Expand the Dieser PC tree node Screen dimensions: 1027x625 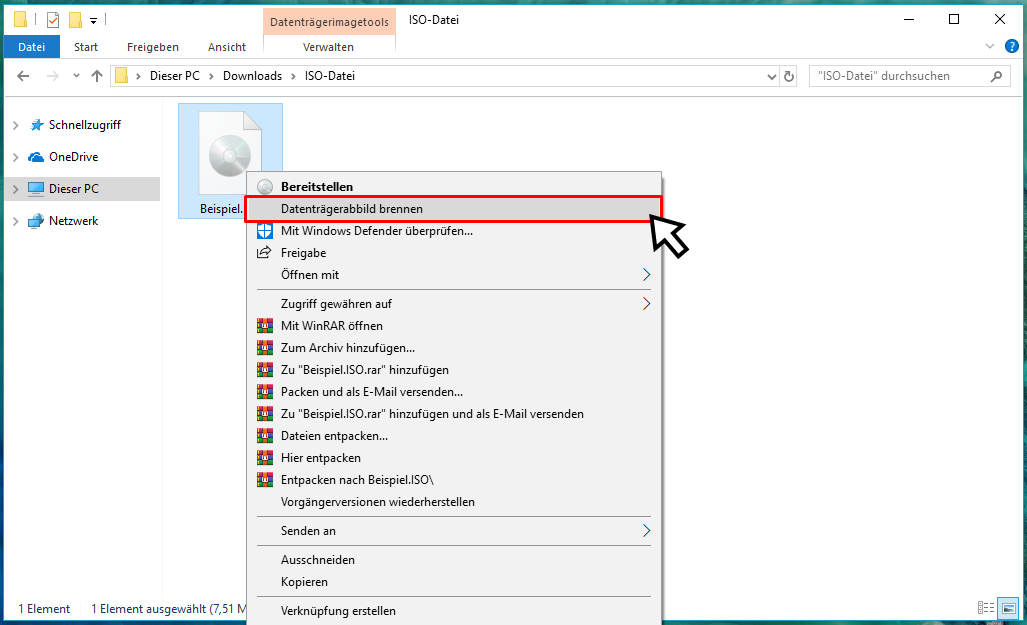(x=16, y=189)
